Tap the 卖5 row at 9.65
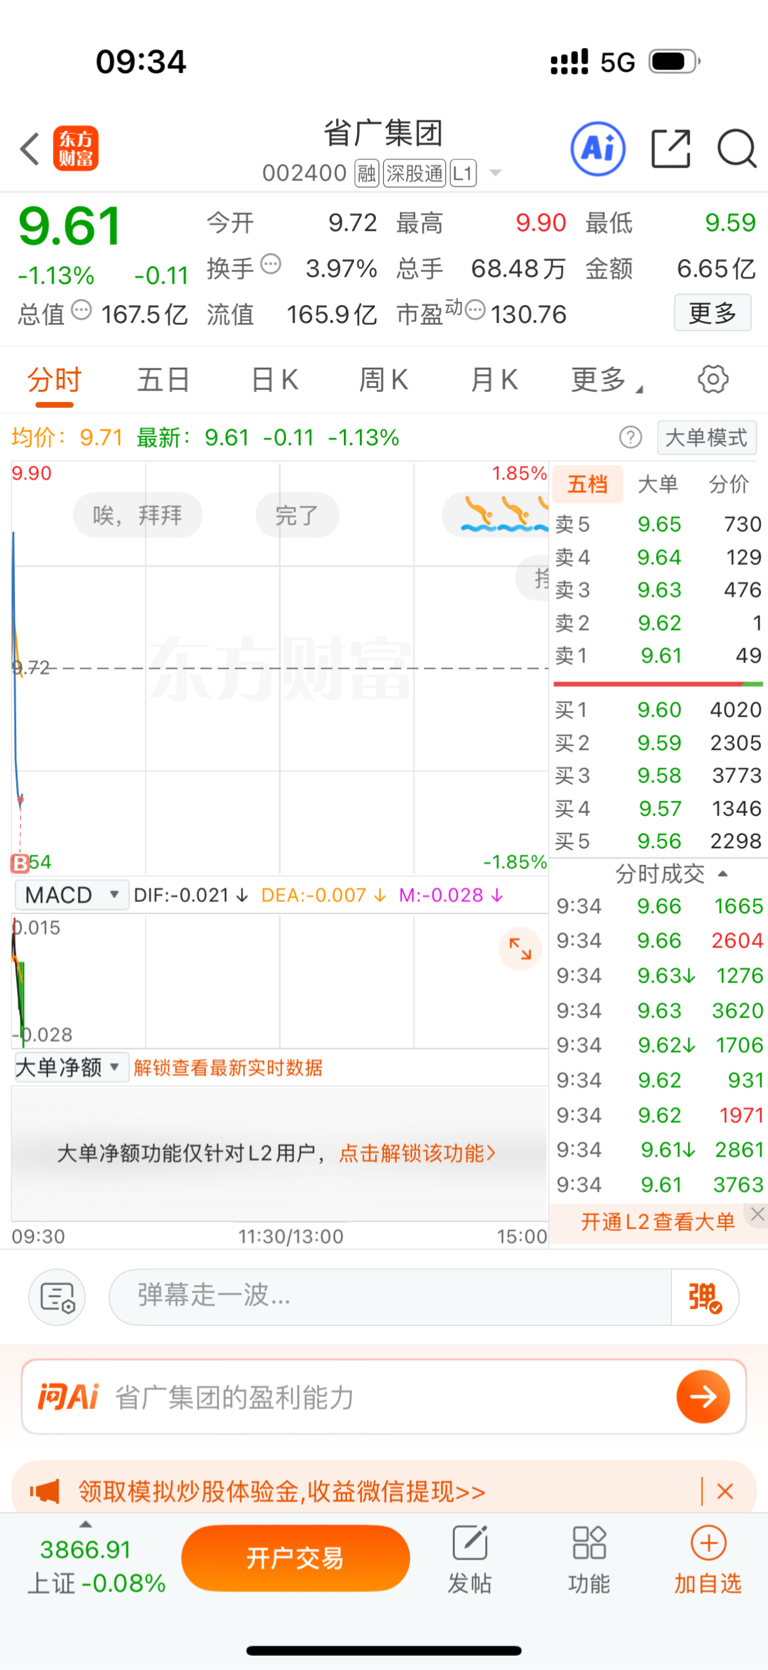This screenshot has width=768, height=1670. pos(658,524)
